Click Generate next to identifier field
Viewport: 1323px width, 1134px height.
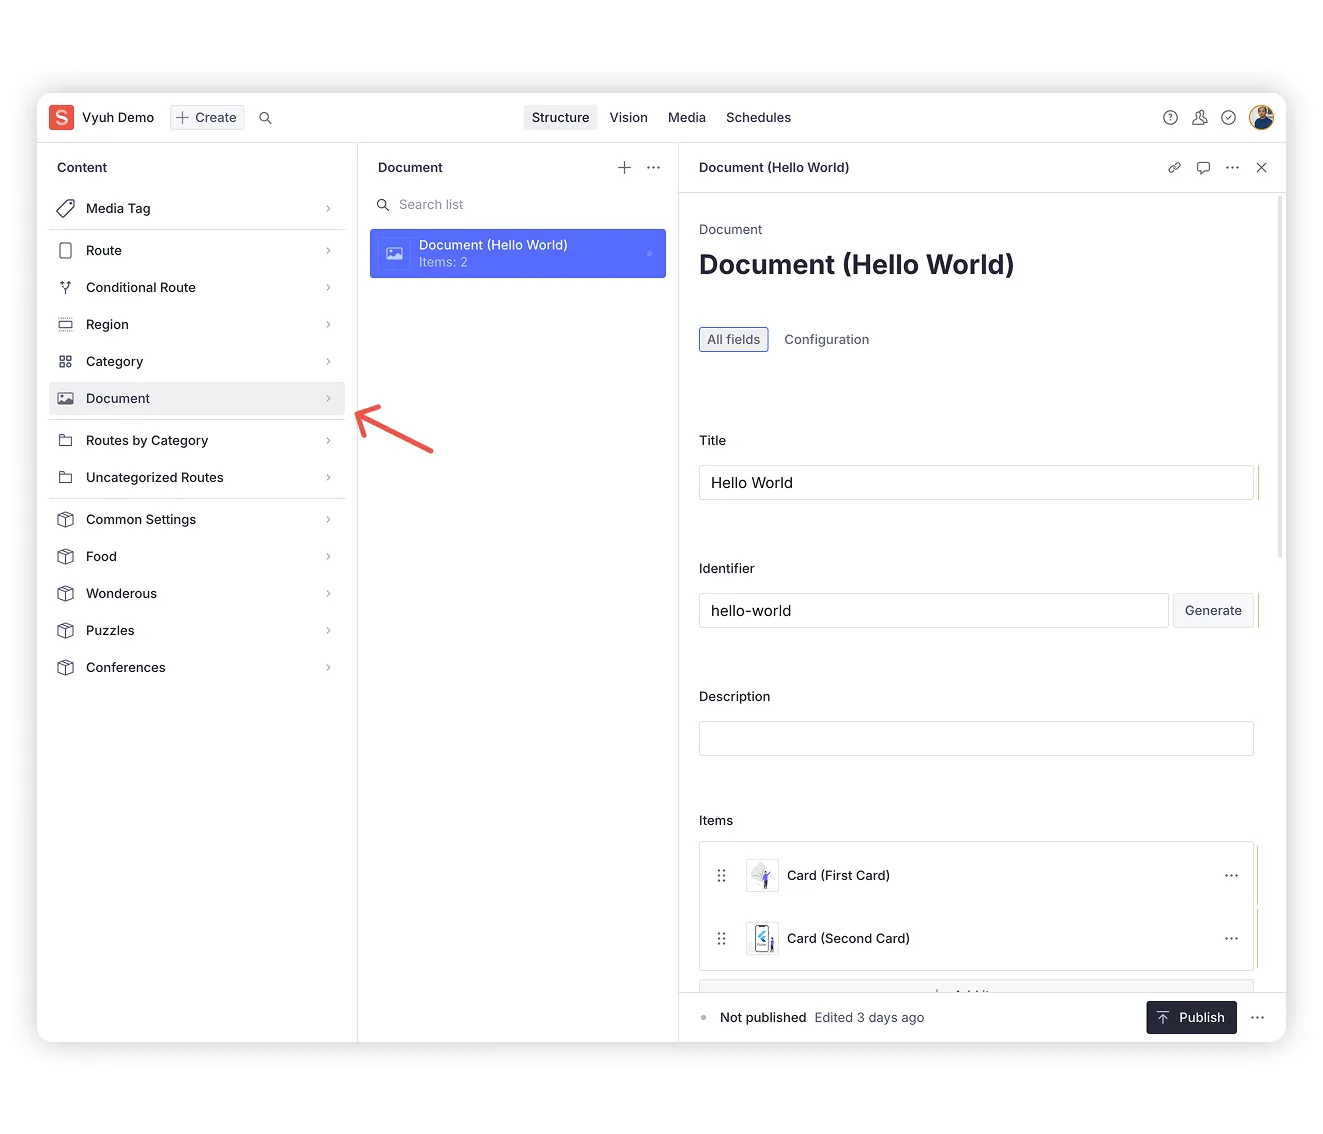[x=1212, y=611]
